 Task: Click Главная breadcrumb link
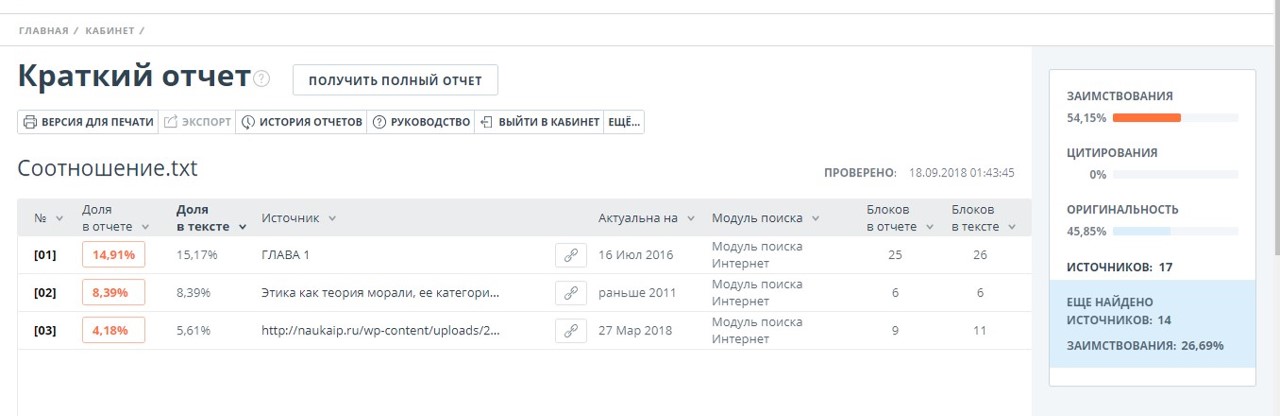click(43, 31)
